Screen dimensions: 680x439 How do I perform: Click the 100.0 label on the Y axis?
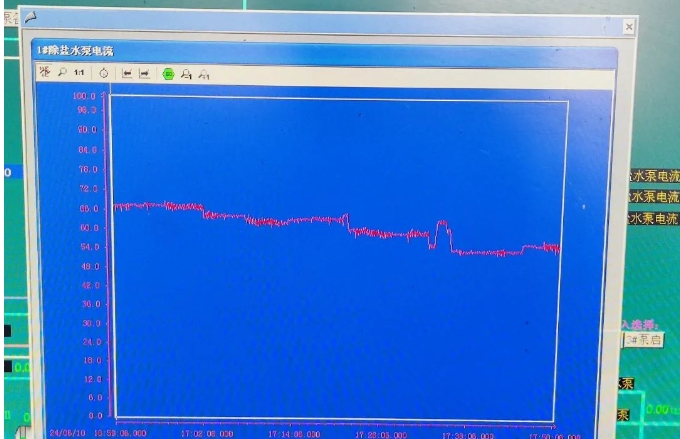86,95
